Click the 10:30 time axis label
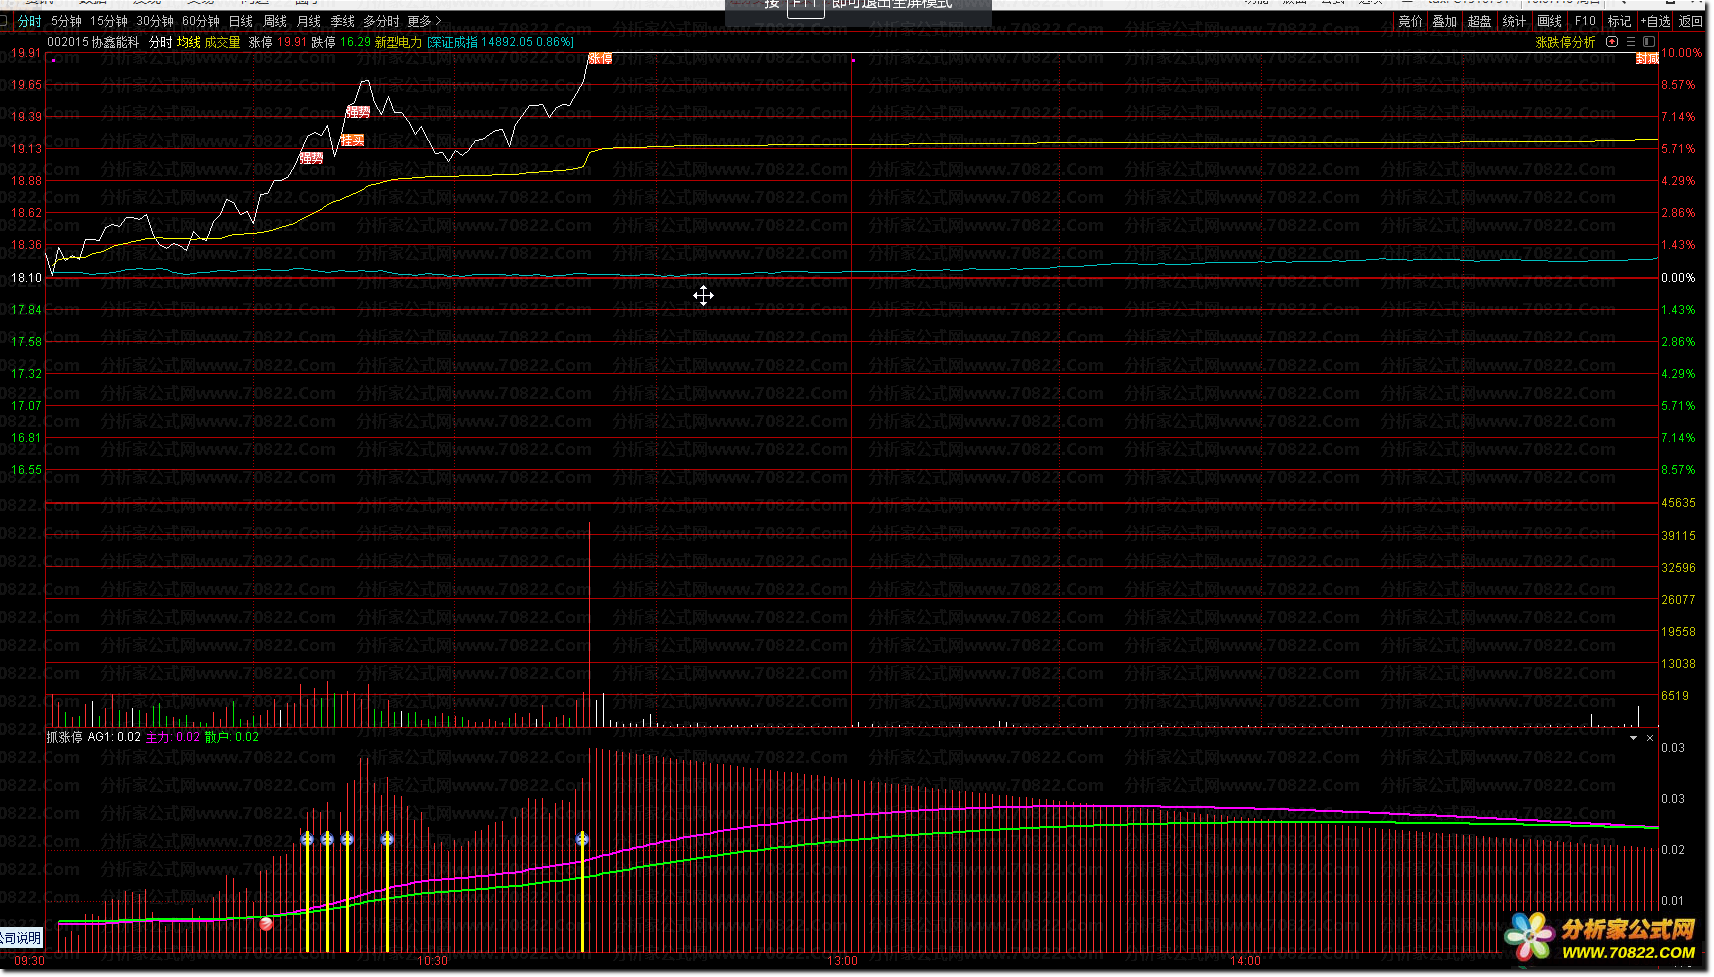Screen dimensions: 1714x977 click(432, 961)
